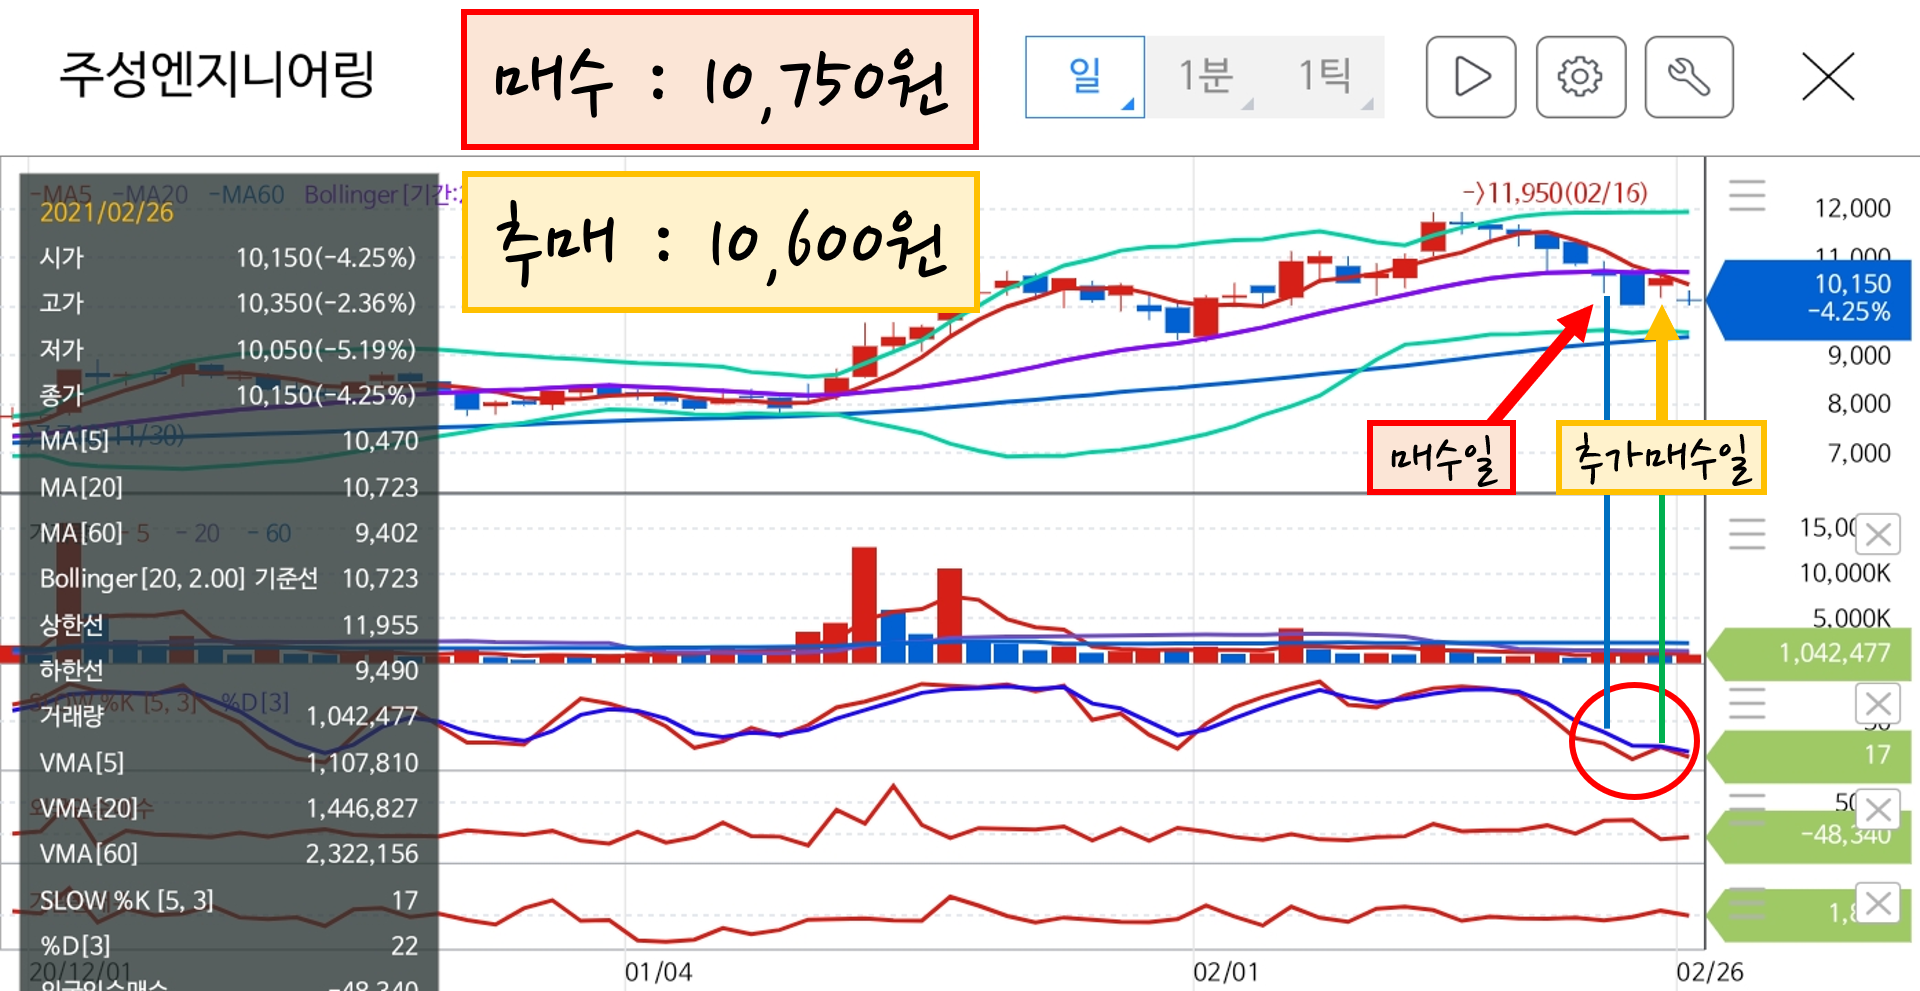Click the 8,000 price axis label
Screen dimensions: 1920x991
1859,403
